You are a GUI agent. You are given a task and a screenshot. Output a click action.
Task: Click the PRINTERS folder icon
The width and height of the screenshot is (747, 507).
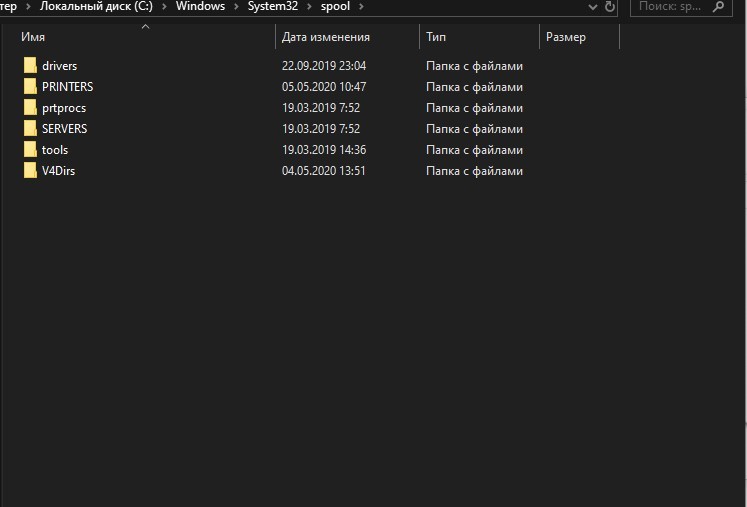[x=30, y=87]
